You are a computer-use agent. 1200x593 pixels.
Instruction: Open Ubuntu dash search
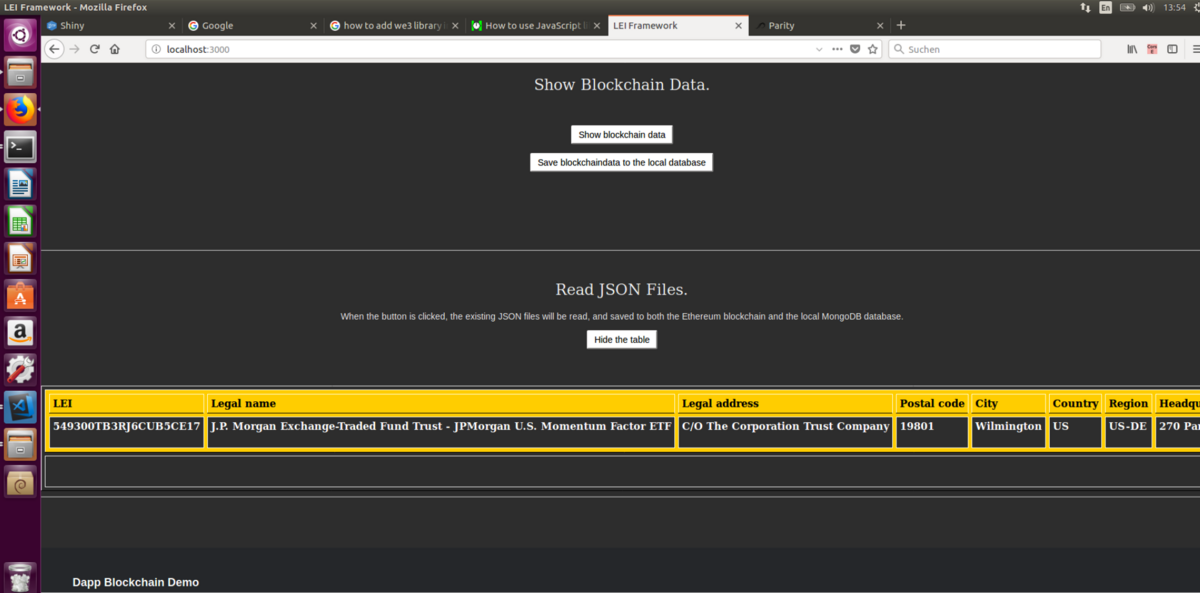(x=20, y=35)
